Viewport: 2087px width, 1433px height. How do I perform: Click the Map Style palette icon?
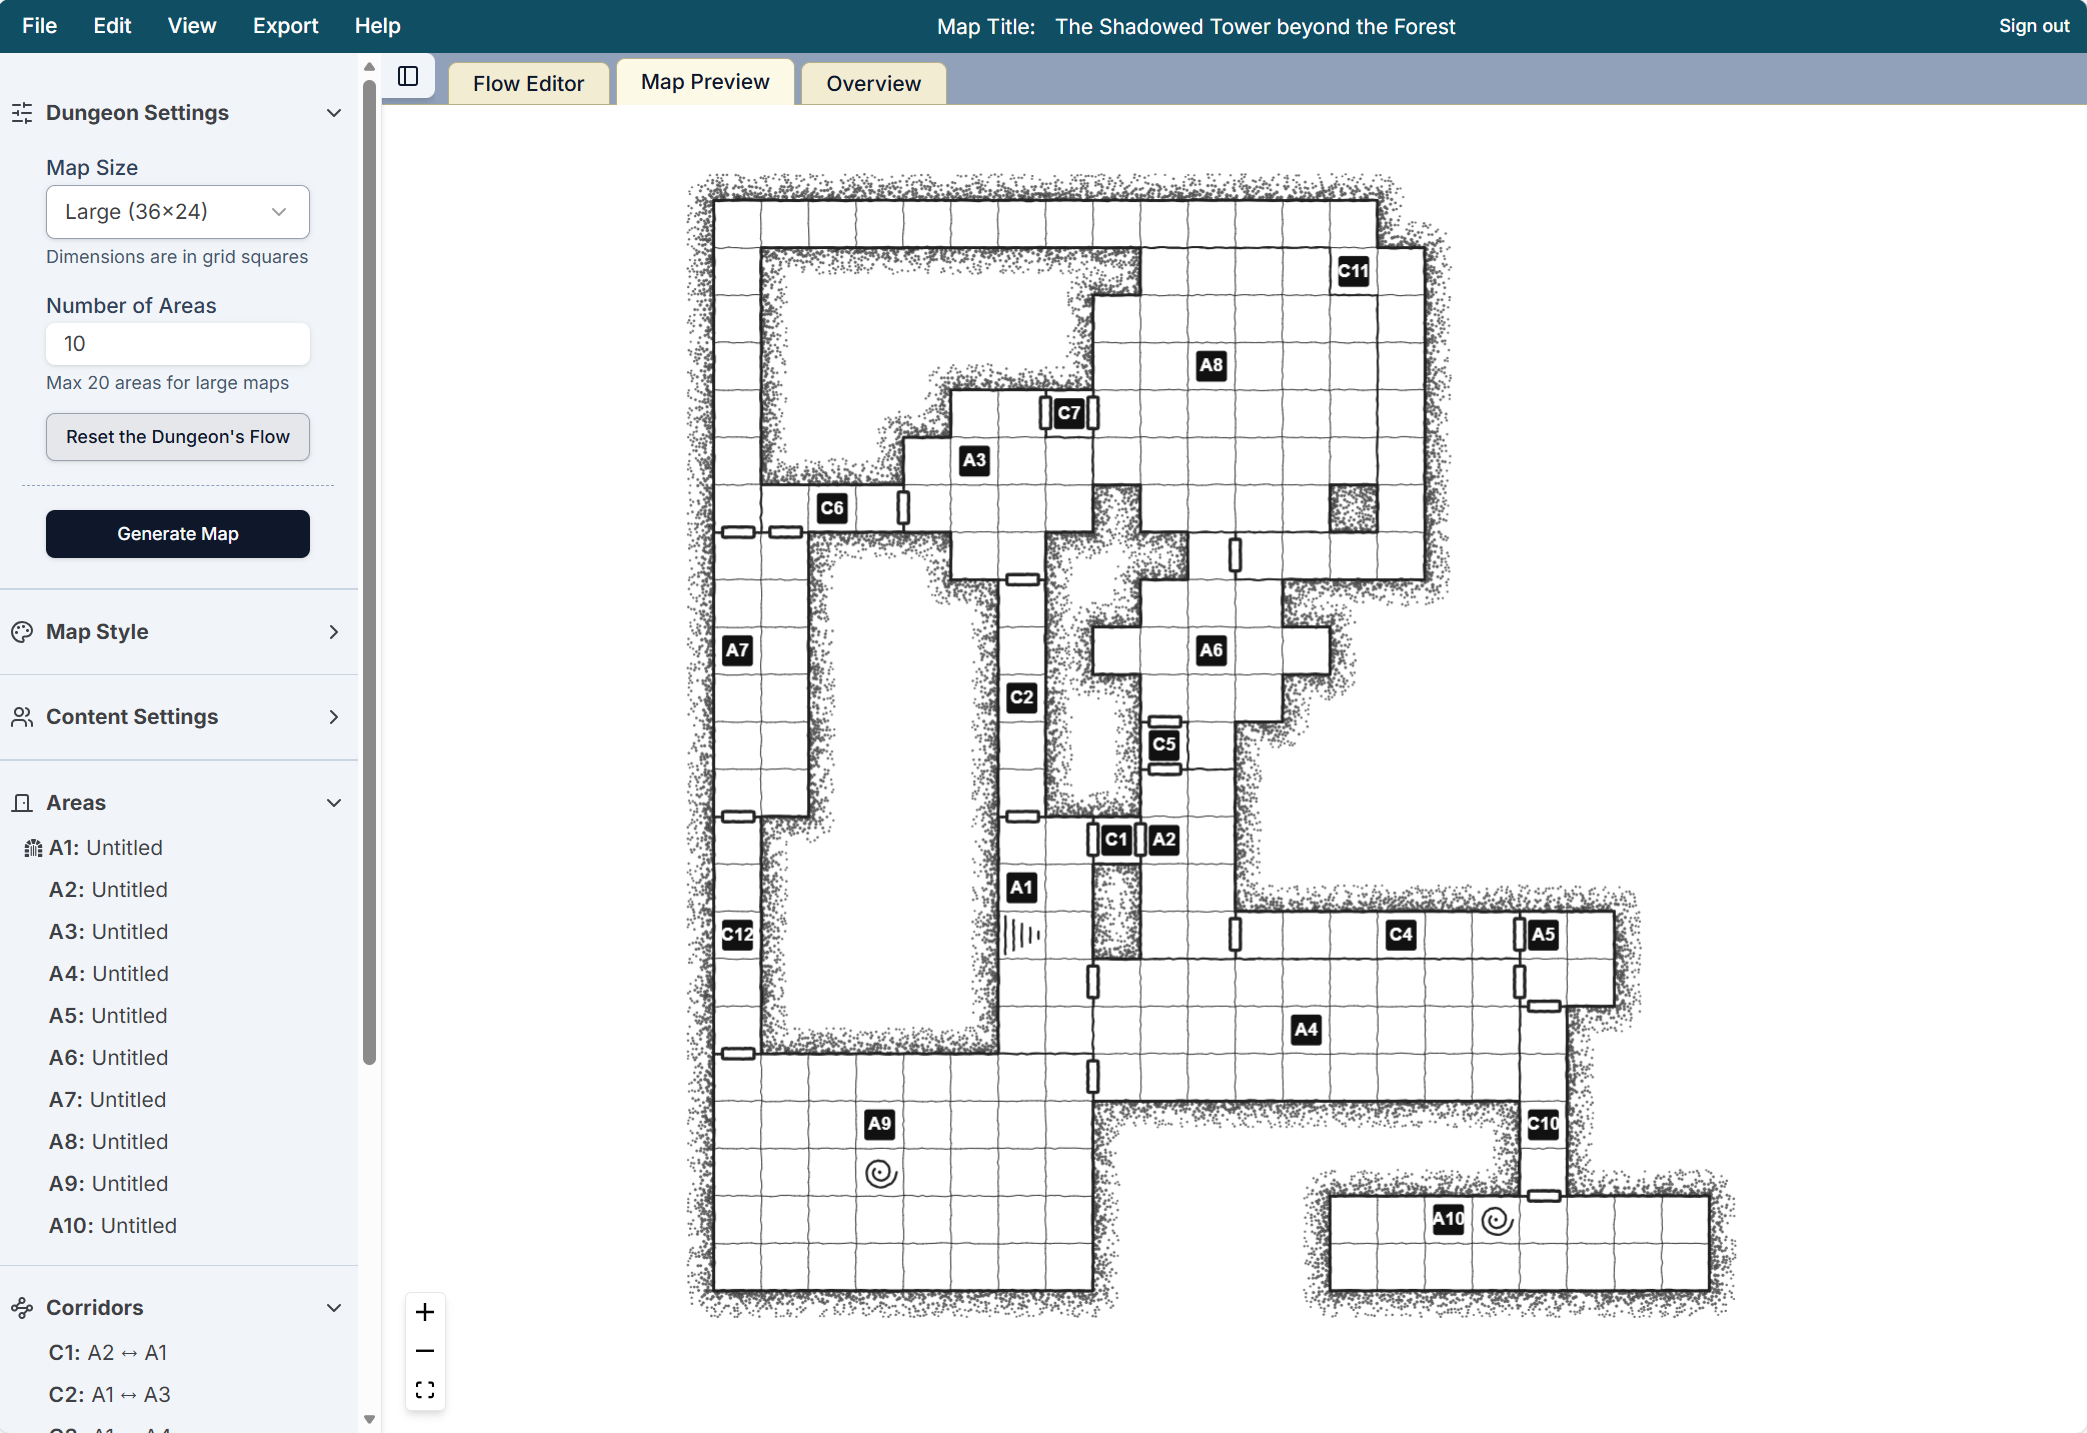point(22,632)
